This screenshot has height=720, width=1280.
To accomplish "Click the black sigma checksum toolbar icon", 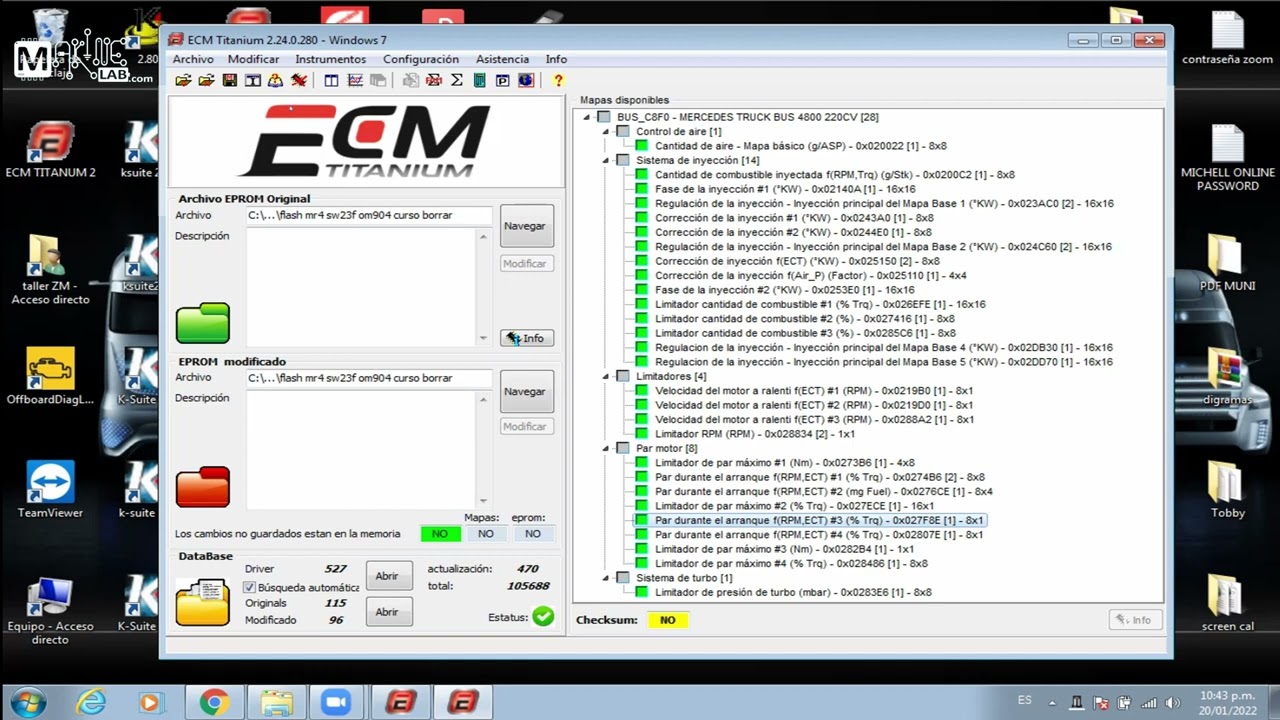I will click(x=456, y=80).
